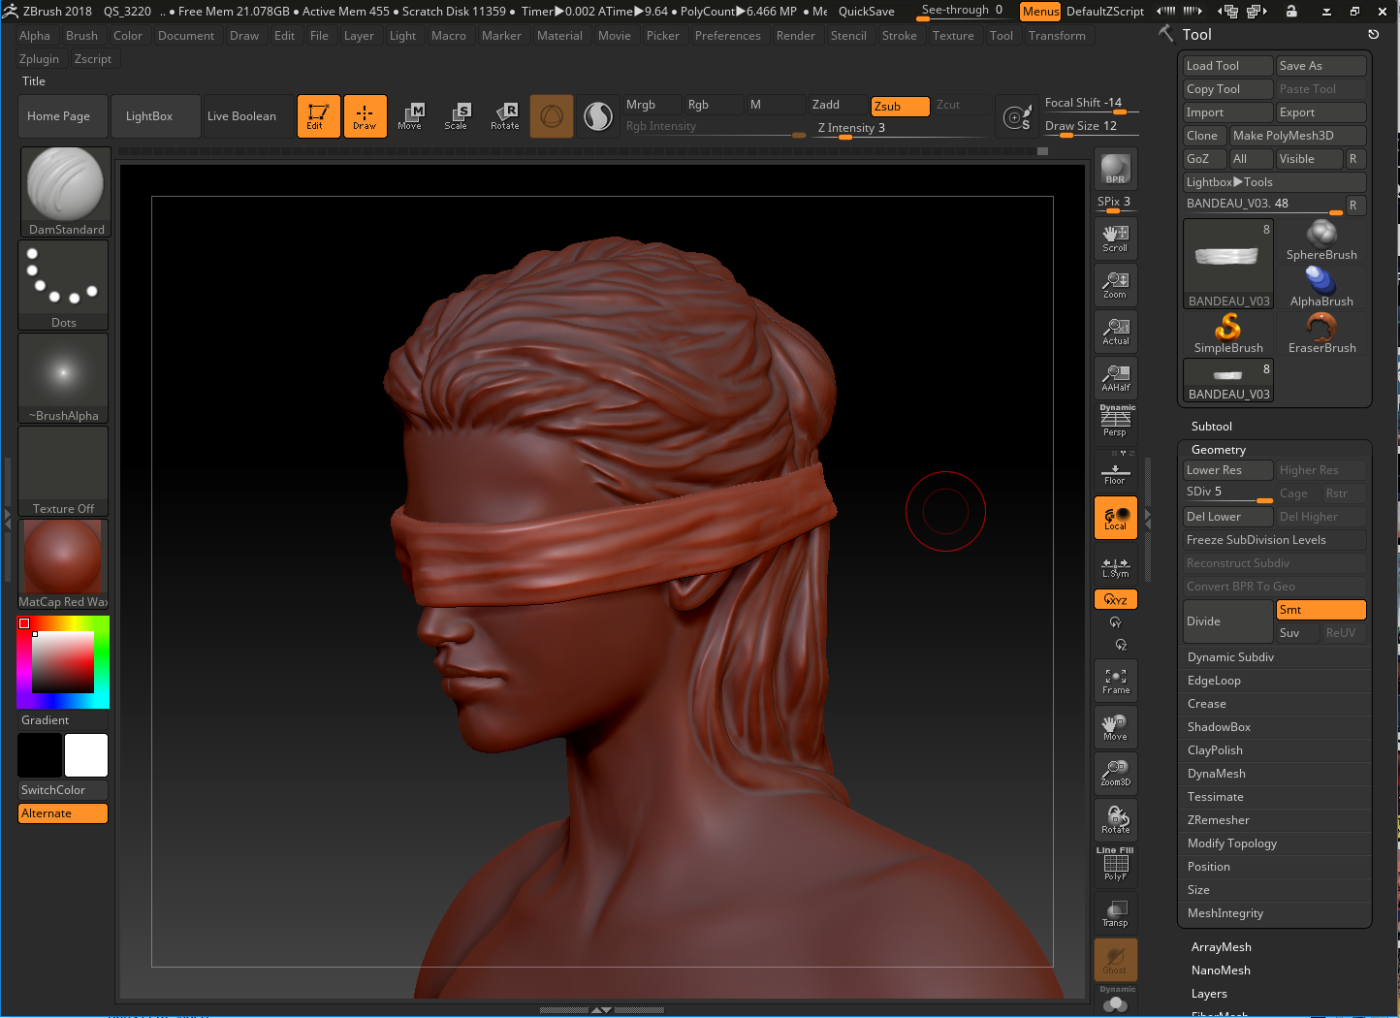Toggle Zsub sculpt mode
This screenshot has width=1400, height=1018.
pos(900,106)
